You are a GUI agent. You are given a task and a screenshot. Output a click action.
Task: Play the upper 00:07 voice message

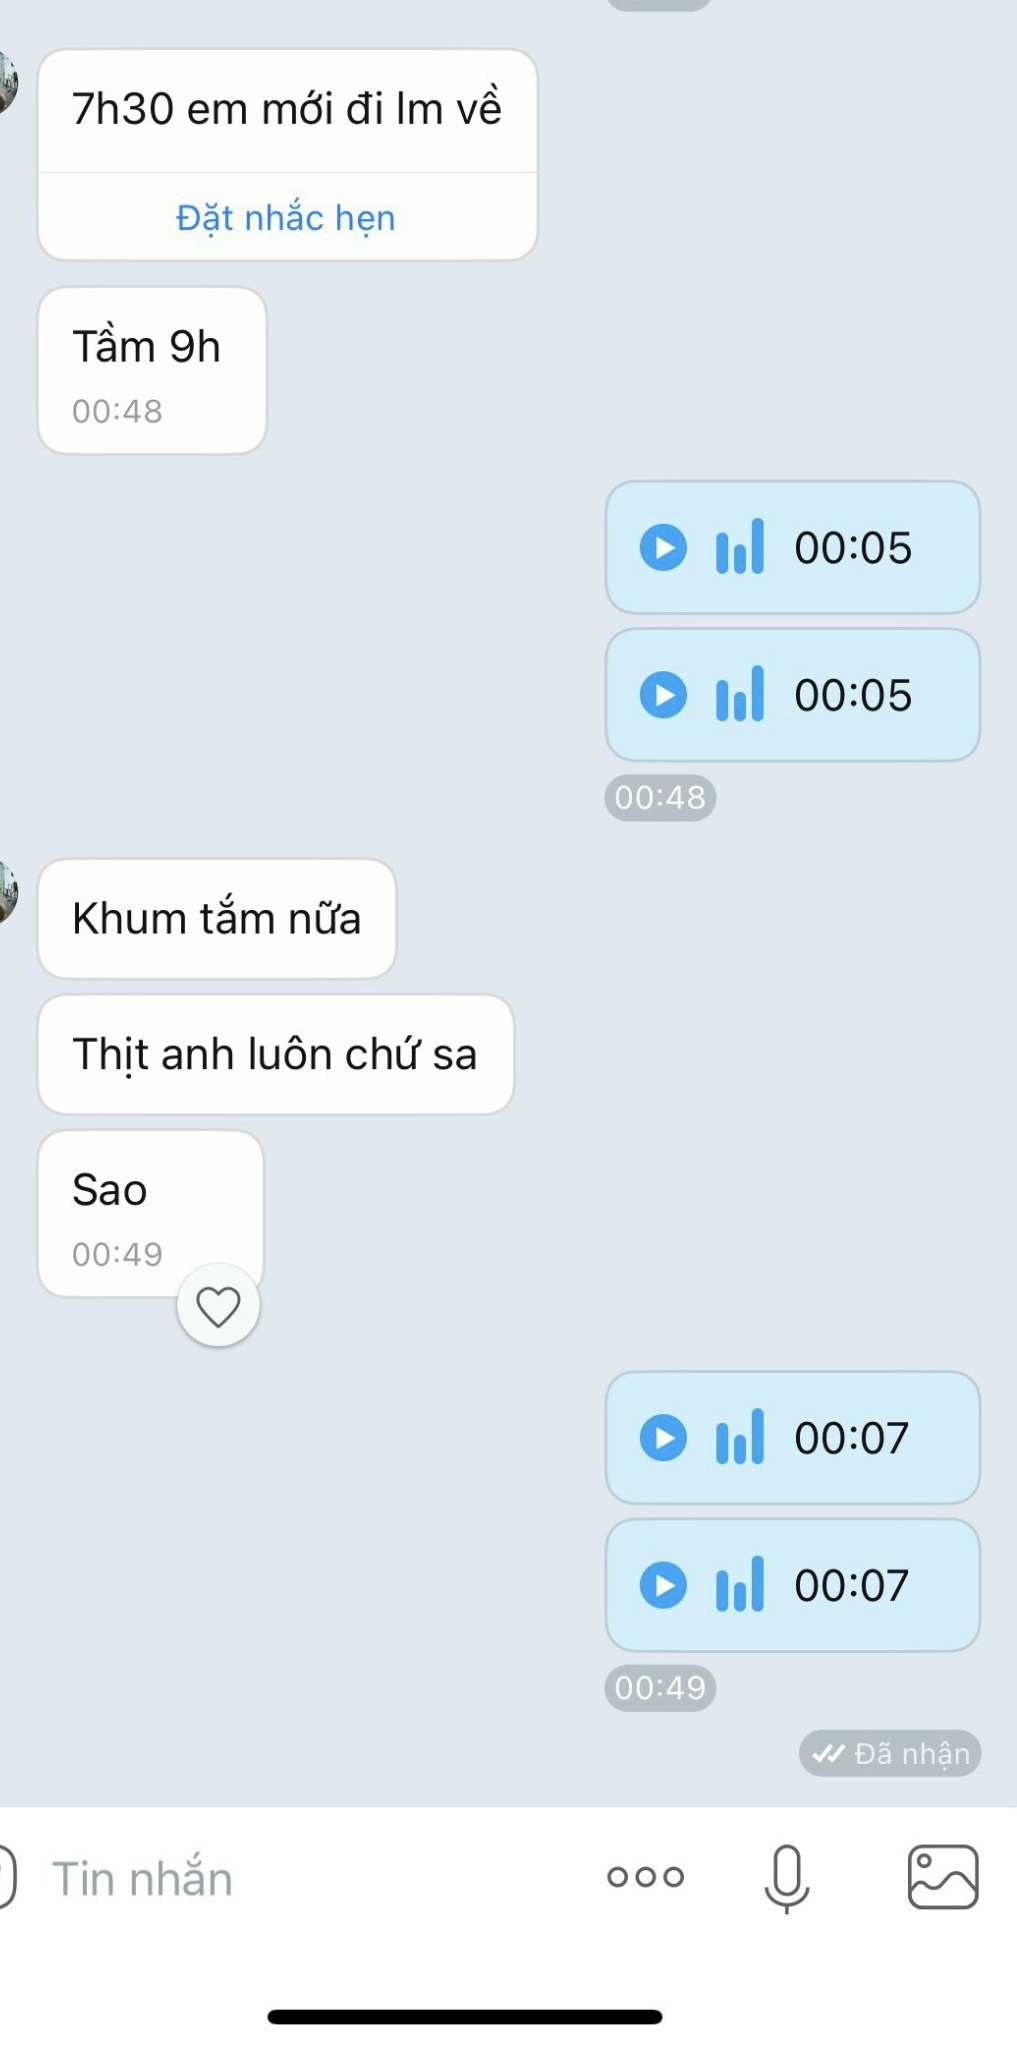(663, 1438)
